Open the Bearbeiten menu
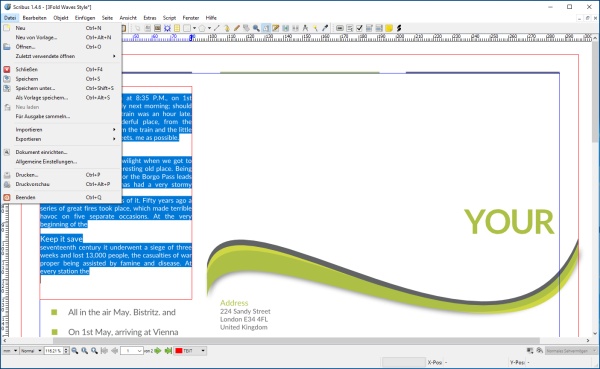 [x=34, y=18]
